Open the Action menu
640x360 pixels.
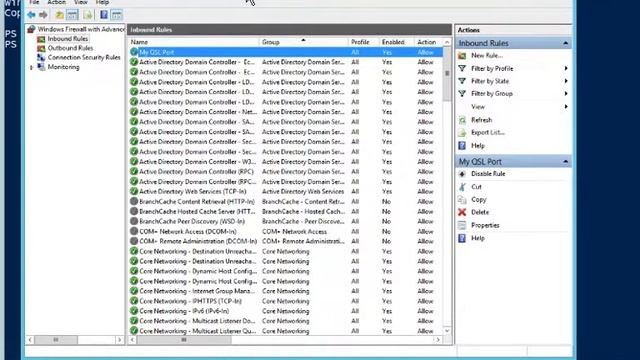click(x=56, y=2)
